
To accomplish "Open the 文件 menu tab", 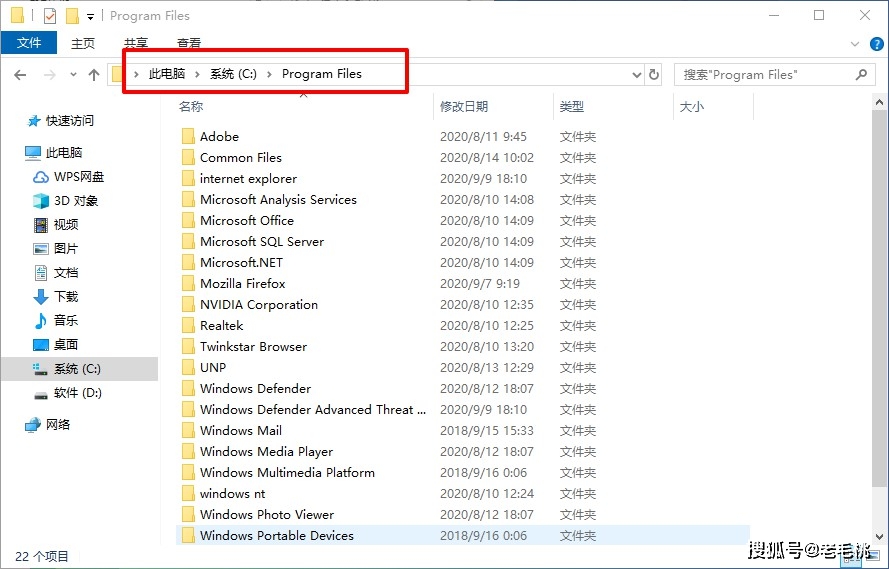I will 29,43.
